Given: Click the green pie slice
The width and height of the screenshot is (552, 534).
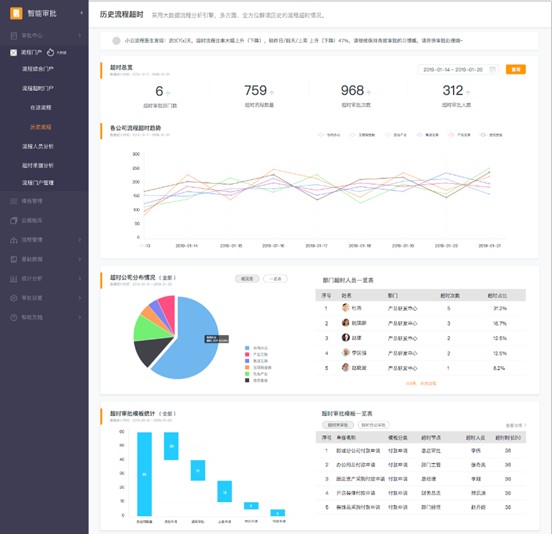Looking at the screenshot, I should coord(151,329).
